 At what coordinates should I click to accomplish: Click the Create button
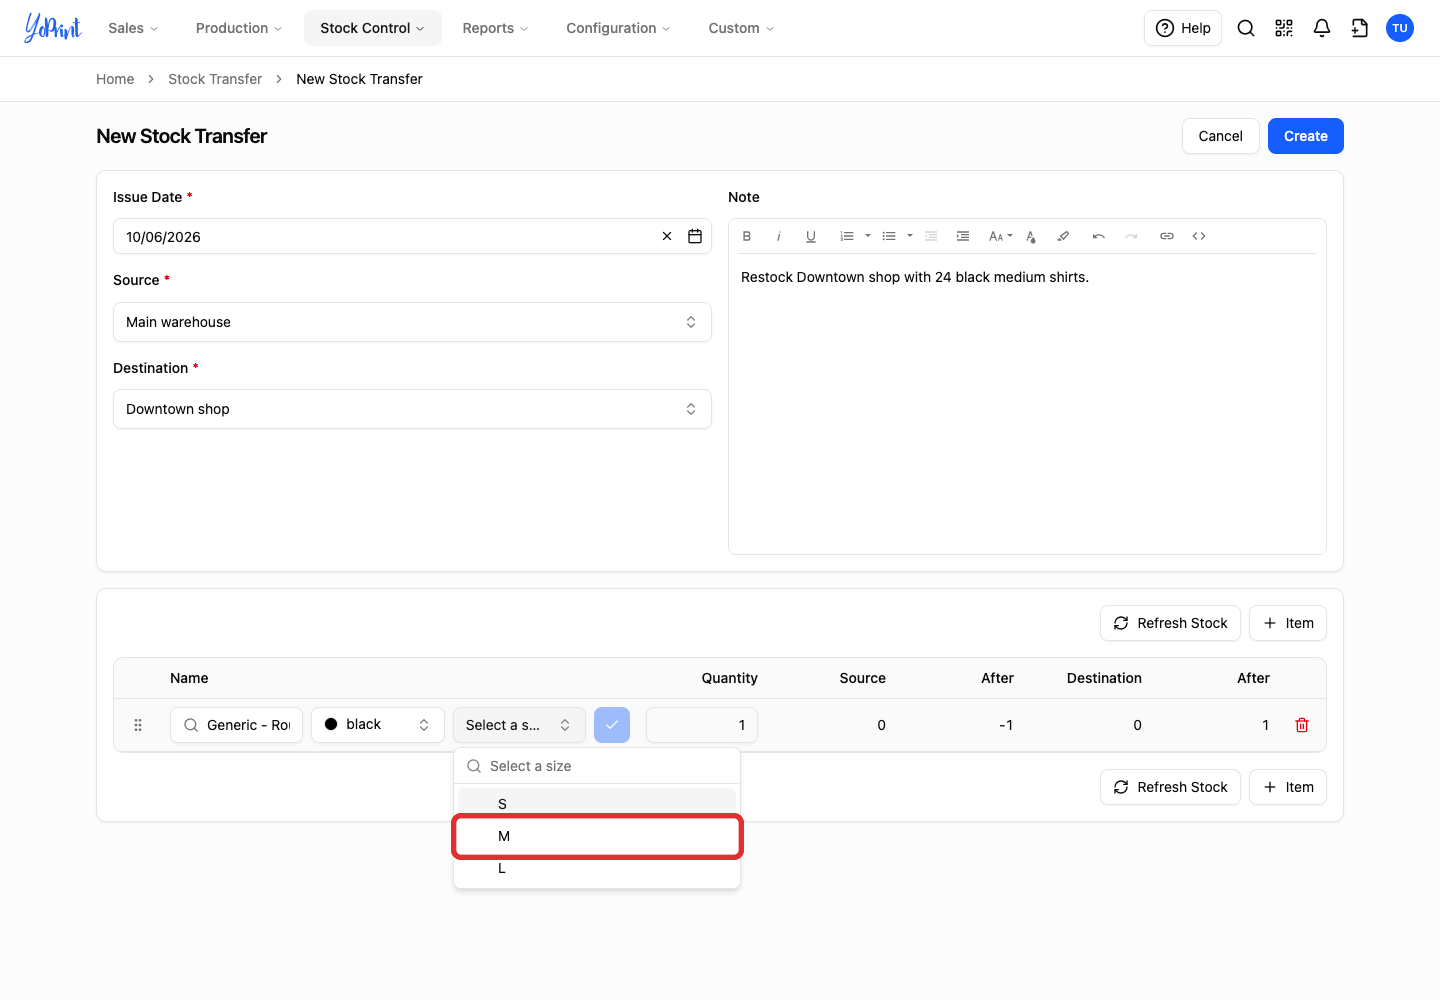(x=1306, y=136)
